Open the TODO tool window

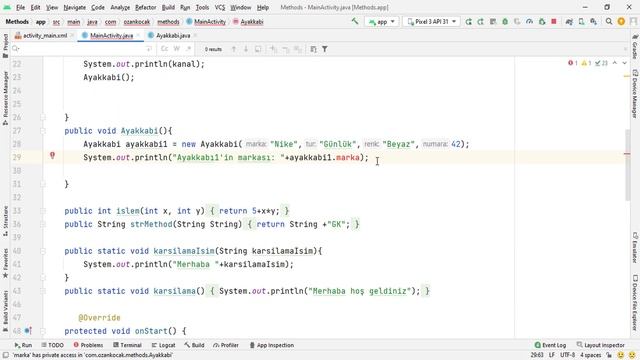(52, 345)
